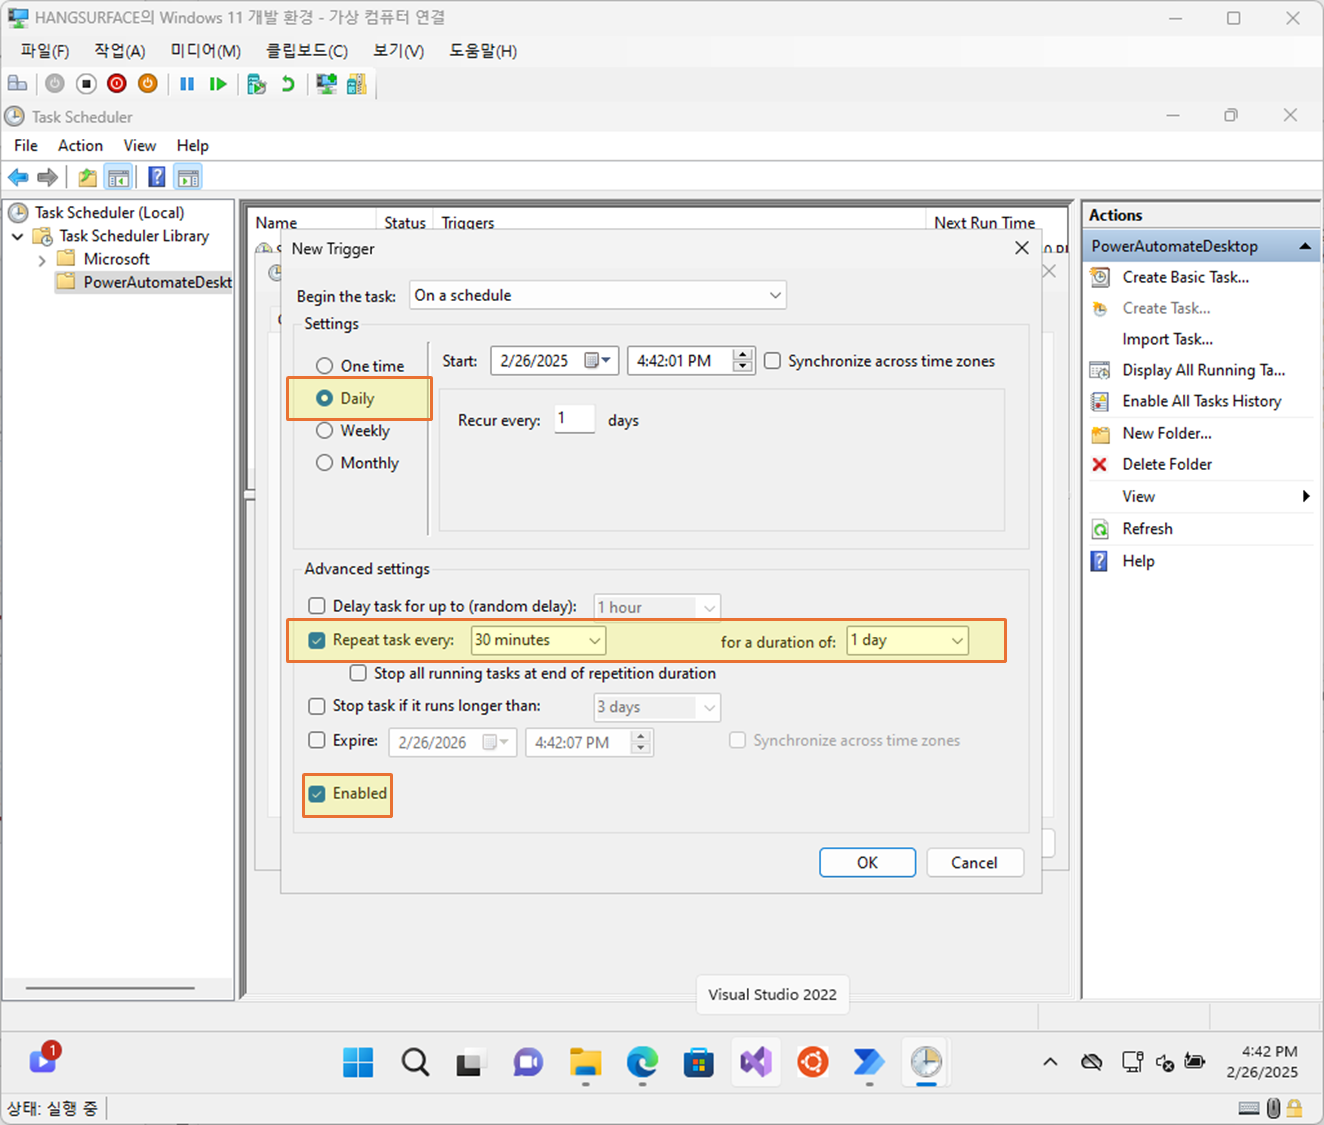Expand the Microsoft folder tree node
Screen dimensions: 1324x1125
pos(41,260)
